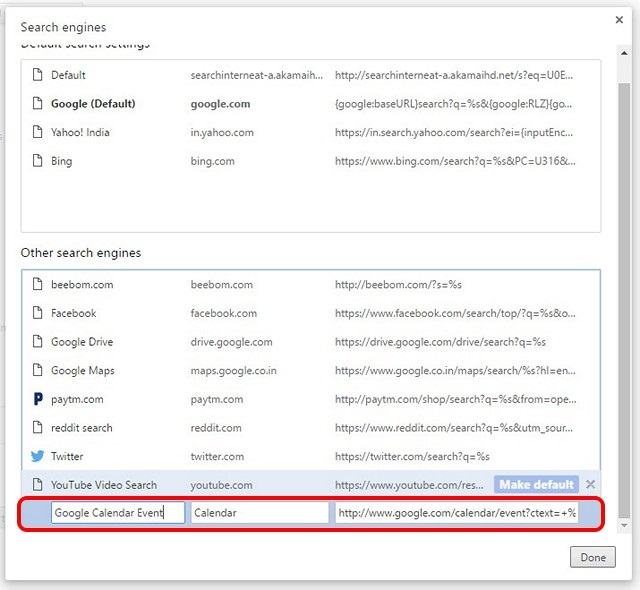
Task: Click the searchinterneat-a.akamaih... keyword
Action: tap(257, 75)
